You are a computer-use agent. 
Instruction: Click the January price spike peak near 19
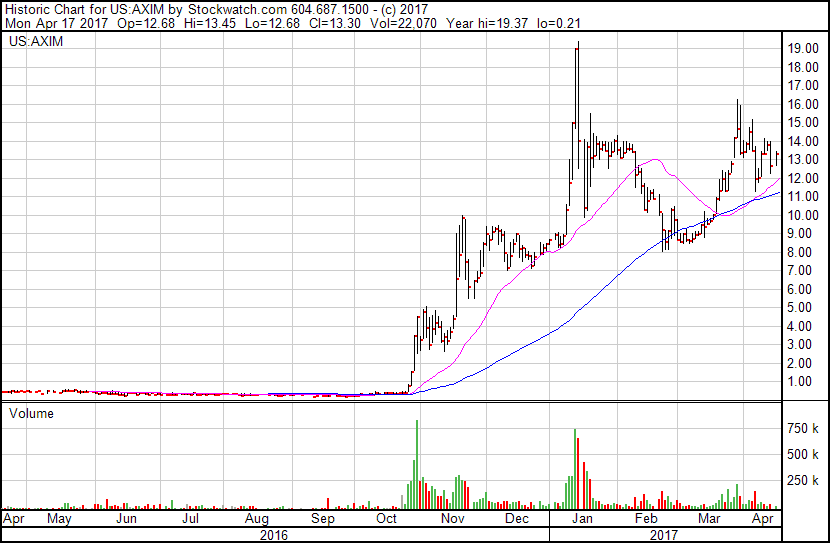[x=577, y=46]
